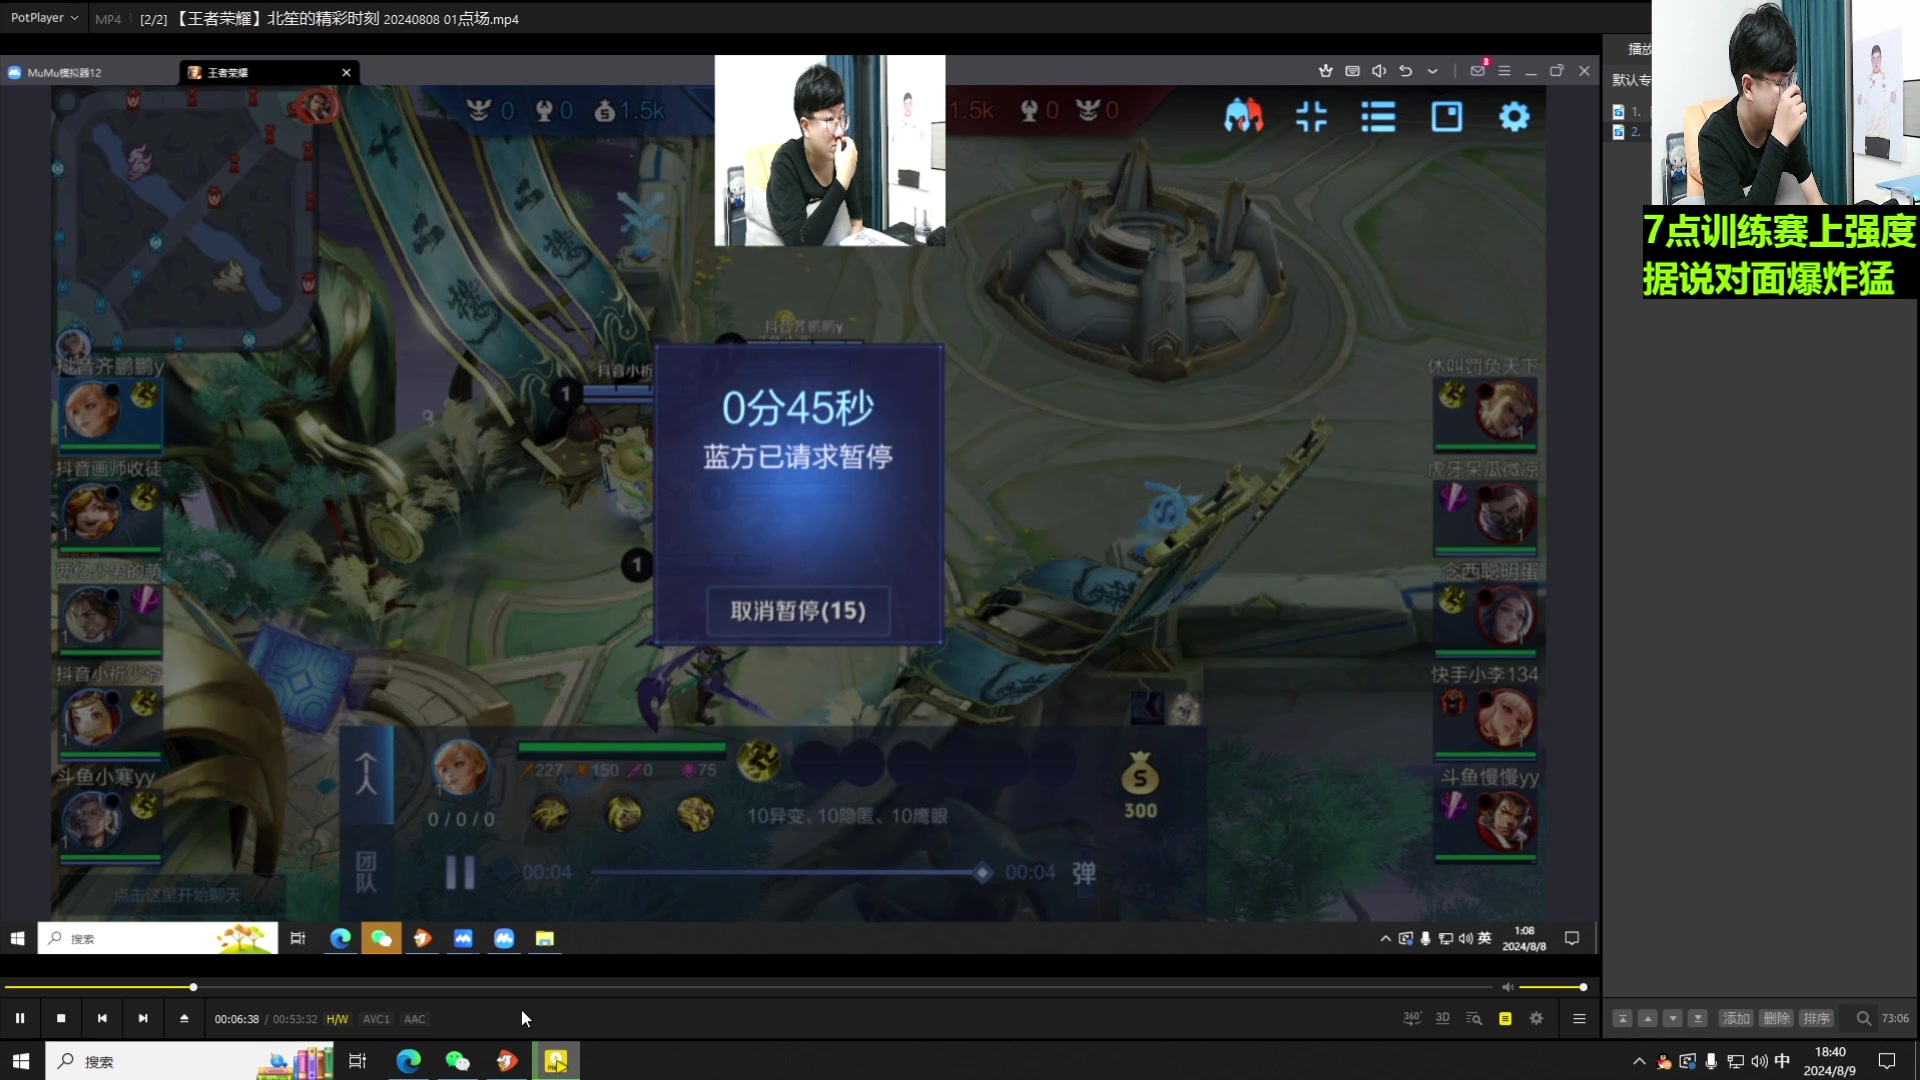Viewport: 1920px width, 1080px height.
Task: Seek on PotPlayer progress bar
Action: point(750,987)
